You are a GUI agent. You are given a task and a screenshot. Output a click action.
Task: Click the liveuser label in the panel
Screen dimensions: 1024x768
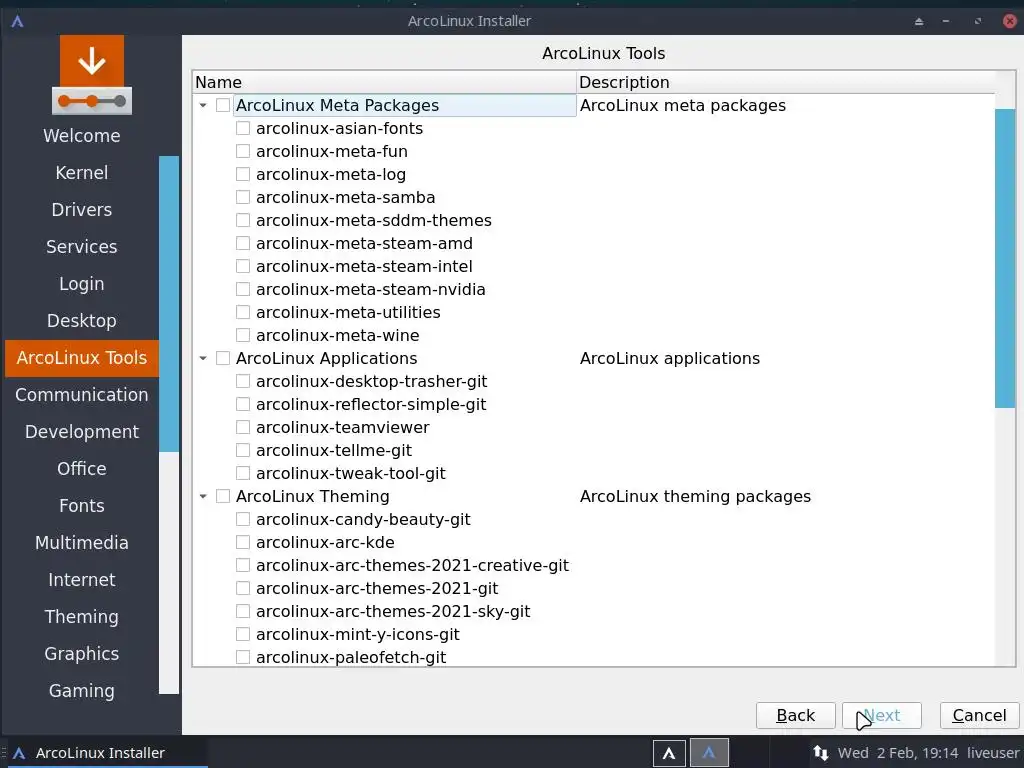click(993, 753)
